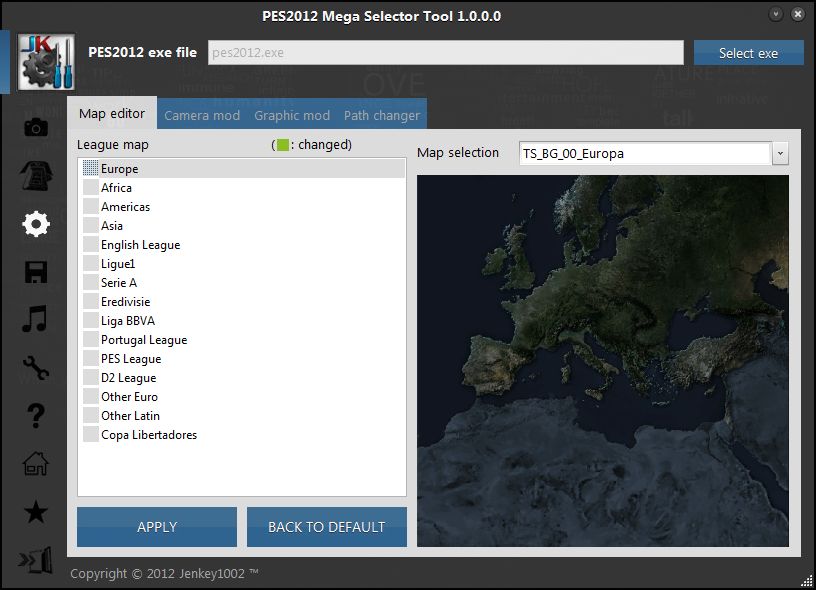Open help via question mark icon
This screenshot has height=590, width=816.
click(36, 416)
